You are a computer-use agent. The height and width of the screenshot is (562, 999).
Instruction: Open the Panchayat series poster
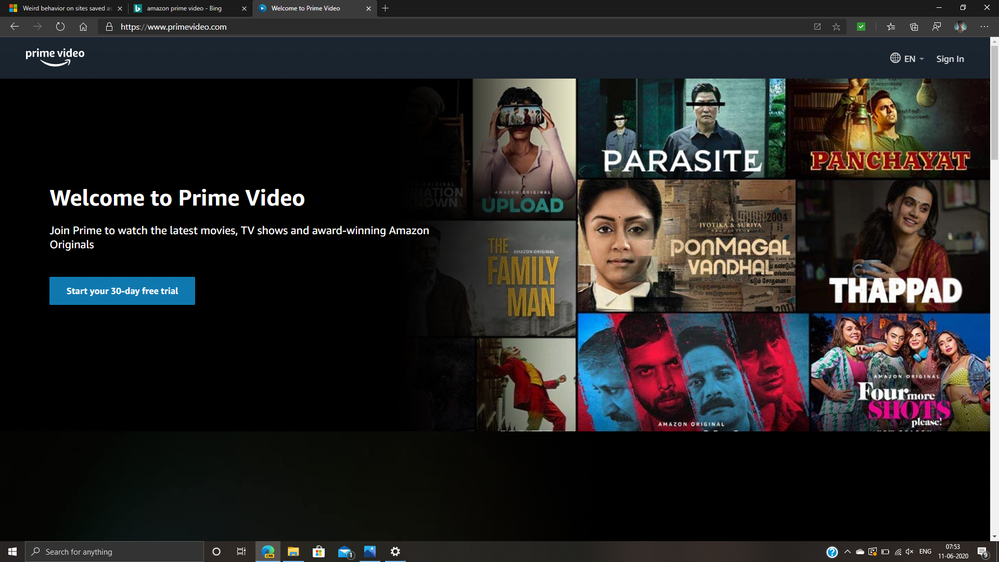pyautogui.click(x=888, y=128)
